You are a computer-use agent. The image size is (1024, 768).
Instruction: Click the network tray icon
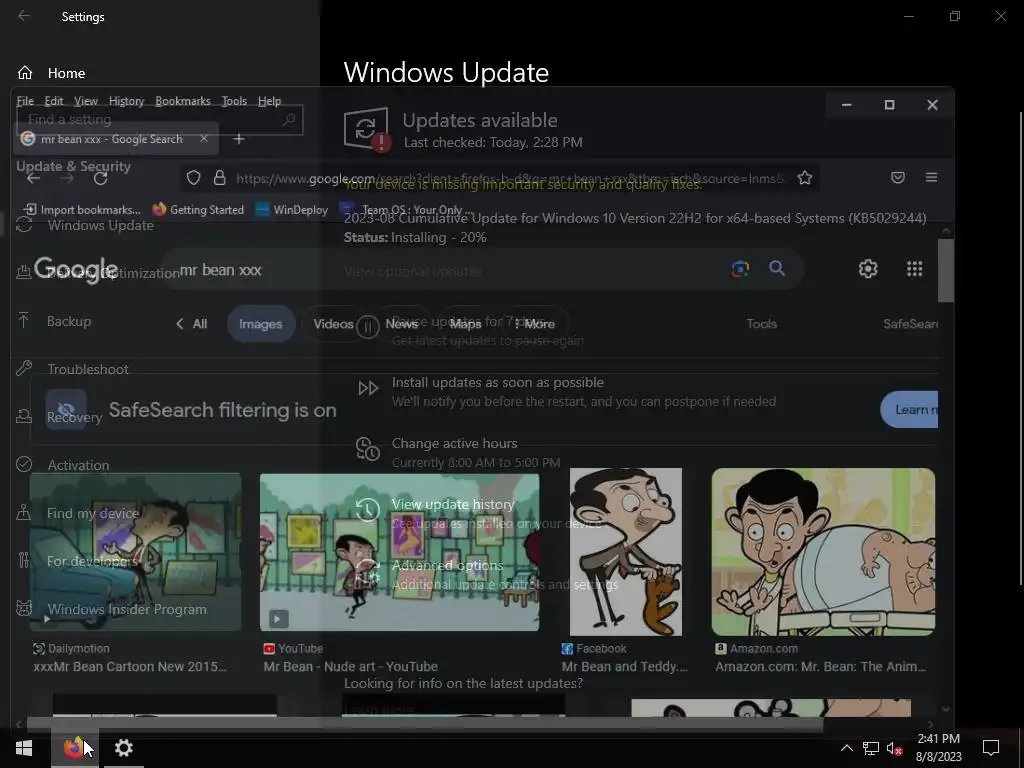tap(870, 748)
